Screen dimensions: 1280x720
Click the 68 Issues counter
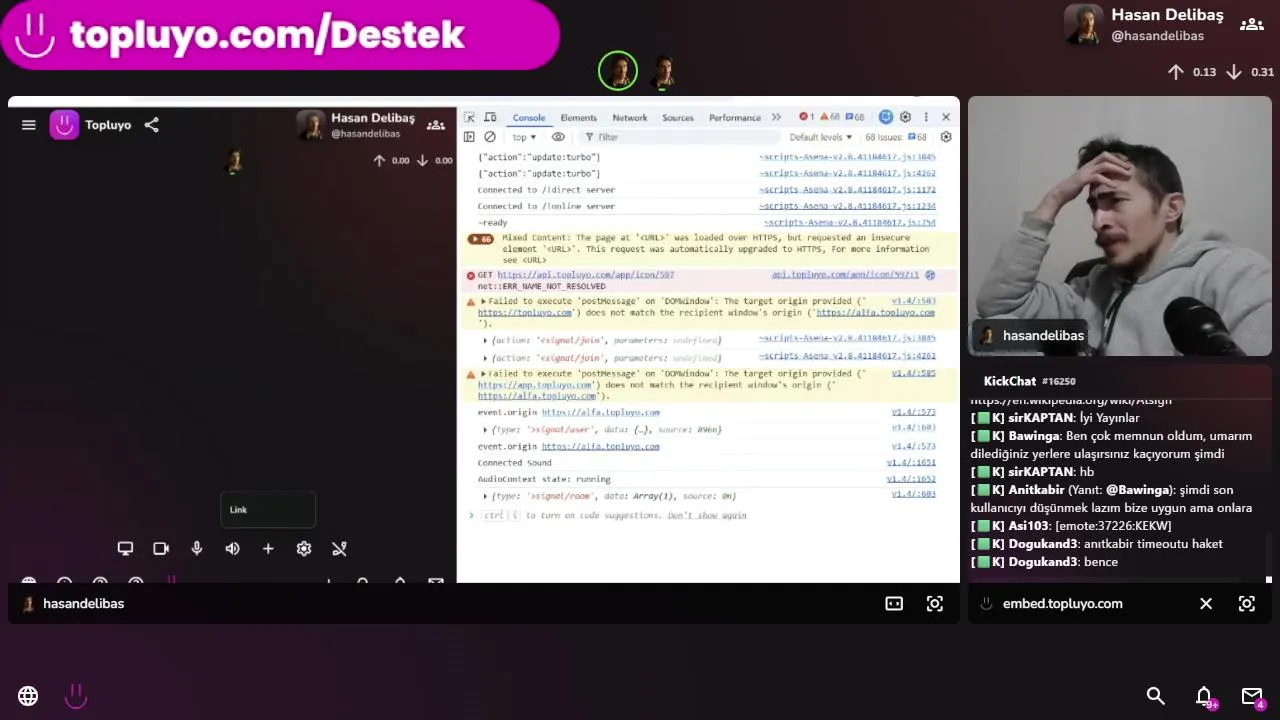coord(896,137)
